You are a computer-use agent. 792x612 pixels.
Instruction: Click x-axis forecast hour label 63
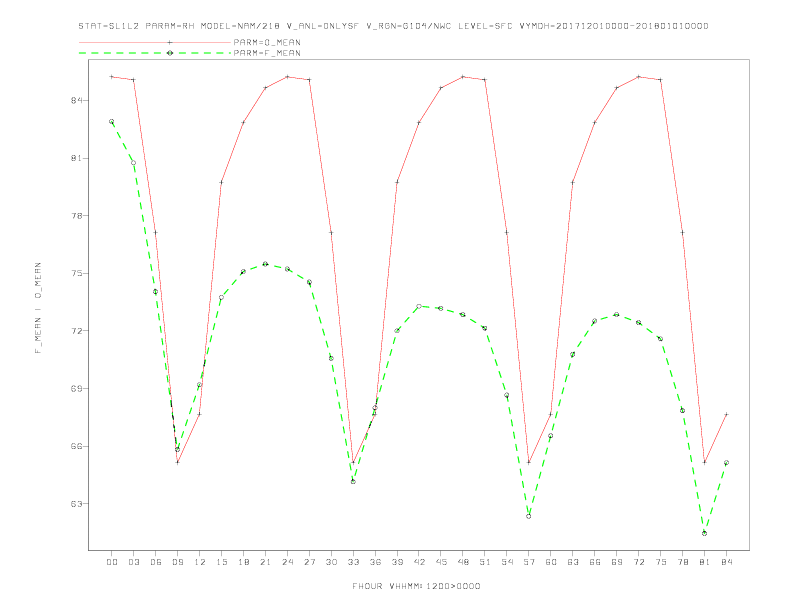[573, 562]
